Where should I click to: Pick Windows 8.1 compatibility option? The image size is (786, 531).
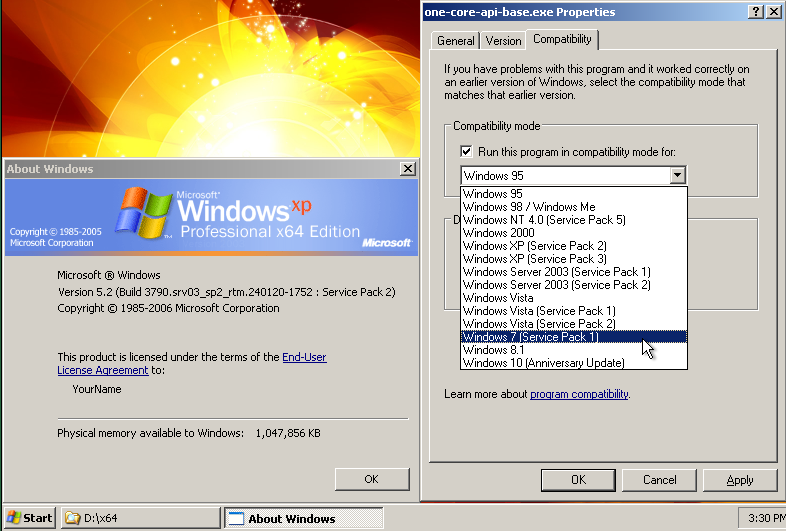click(x=573, y=350)
